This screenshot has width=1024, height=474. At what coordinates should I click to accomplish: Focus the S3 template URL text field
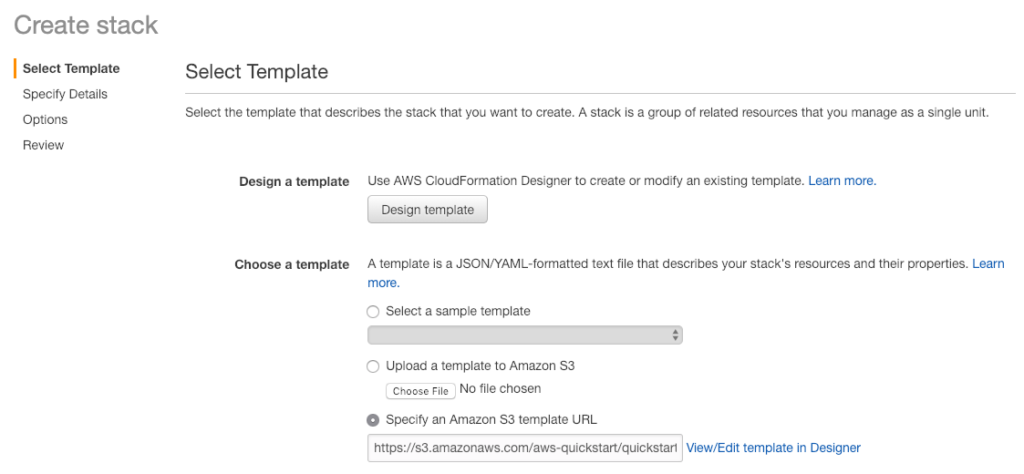(x=524, y=448)
